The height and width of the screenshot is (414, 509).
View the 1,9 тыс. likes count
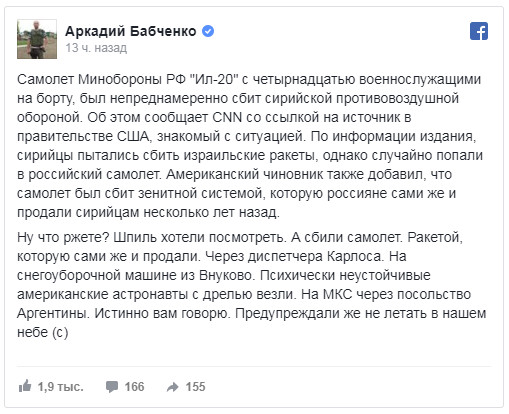[60, 387]
